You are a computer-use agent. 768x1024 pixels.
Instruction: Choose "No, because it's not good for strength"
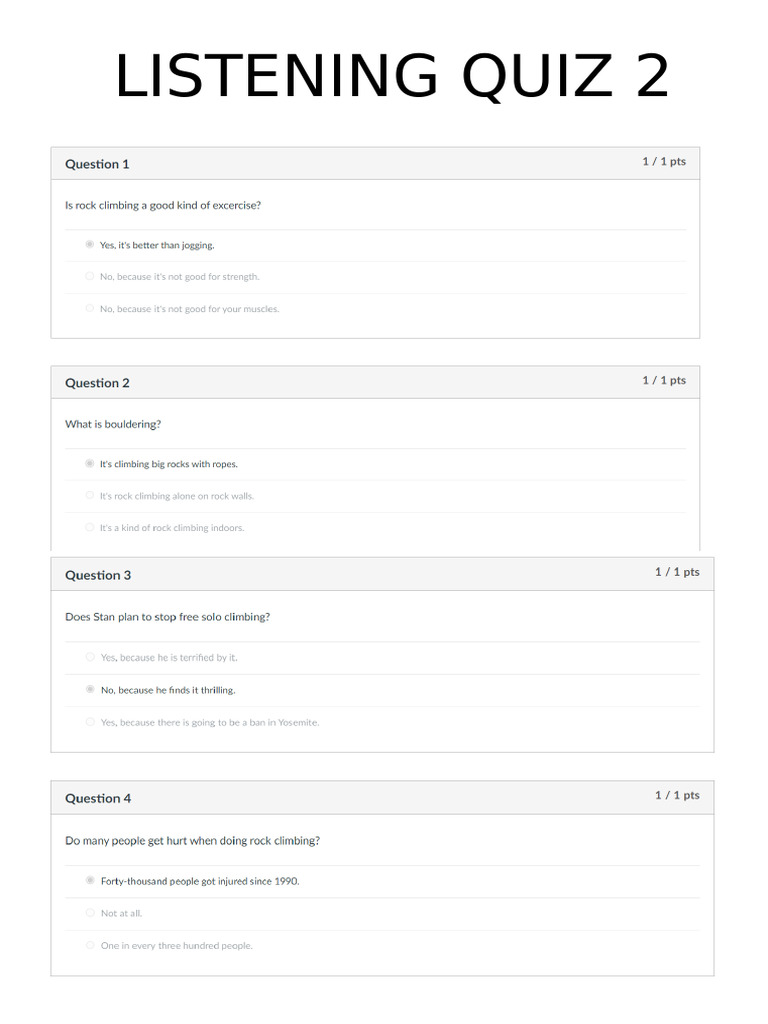(x=90, y=276)
